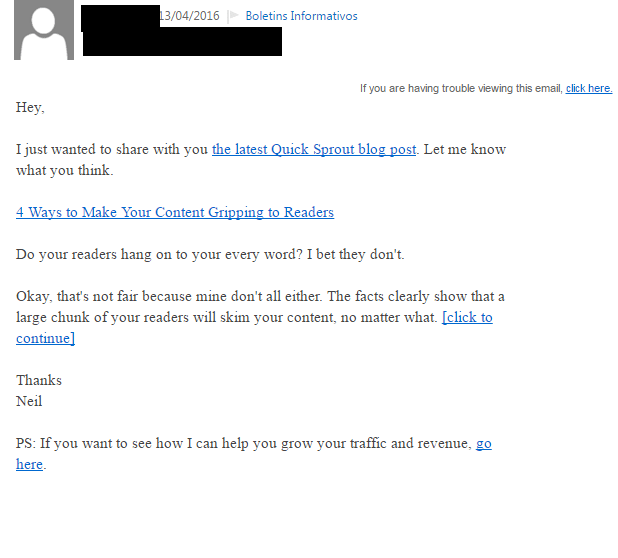Open the 'click here.' view-in-browser link
Screen dimensions: 618x558
(x=589, y=88)
